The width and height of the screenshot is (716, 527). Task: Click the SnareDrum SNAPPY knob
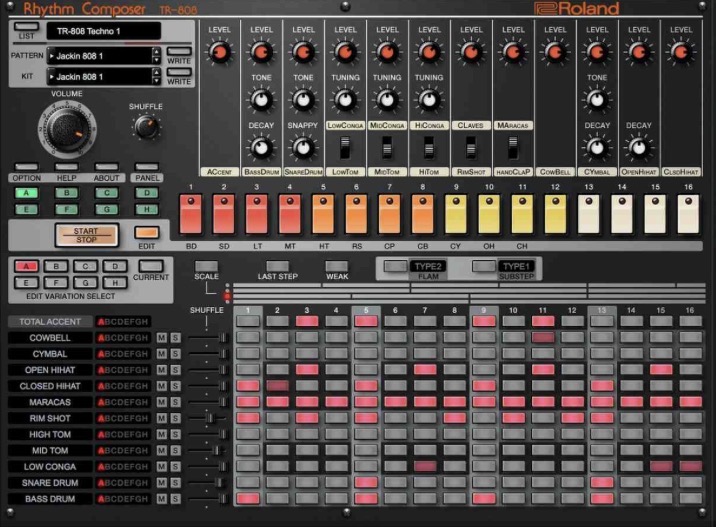[303, 147]
